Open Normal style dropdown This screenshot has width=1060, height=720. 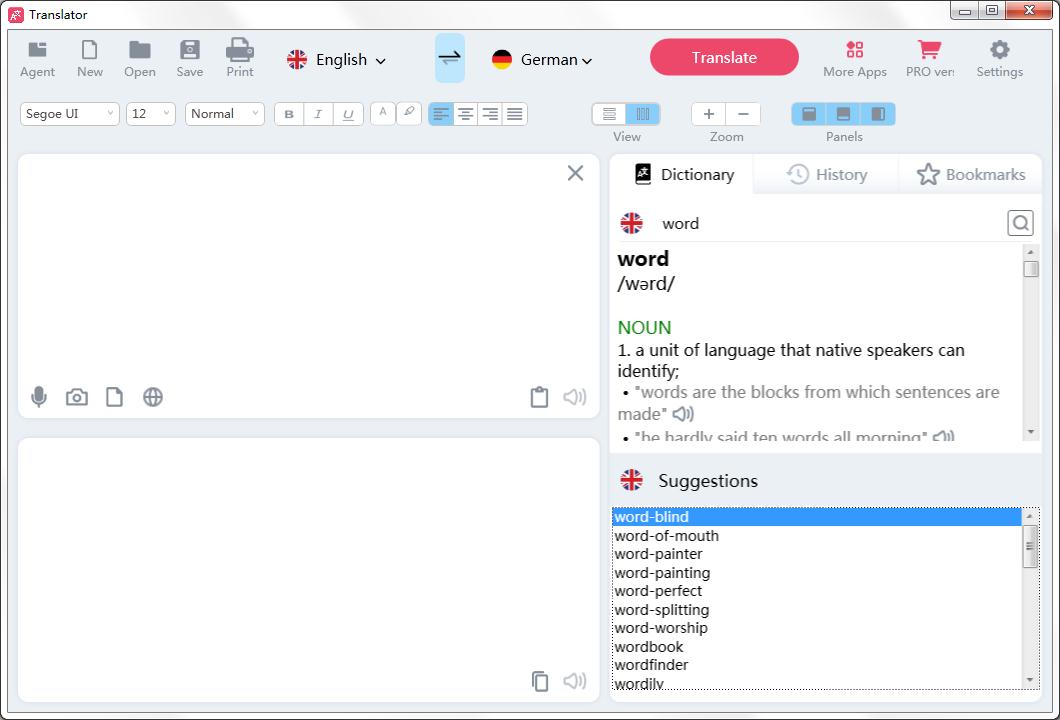[x=224, y=114]
